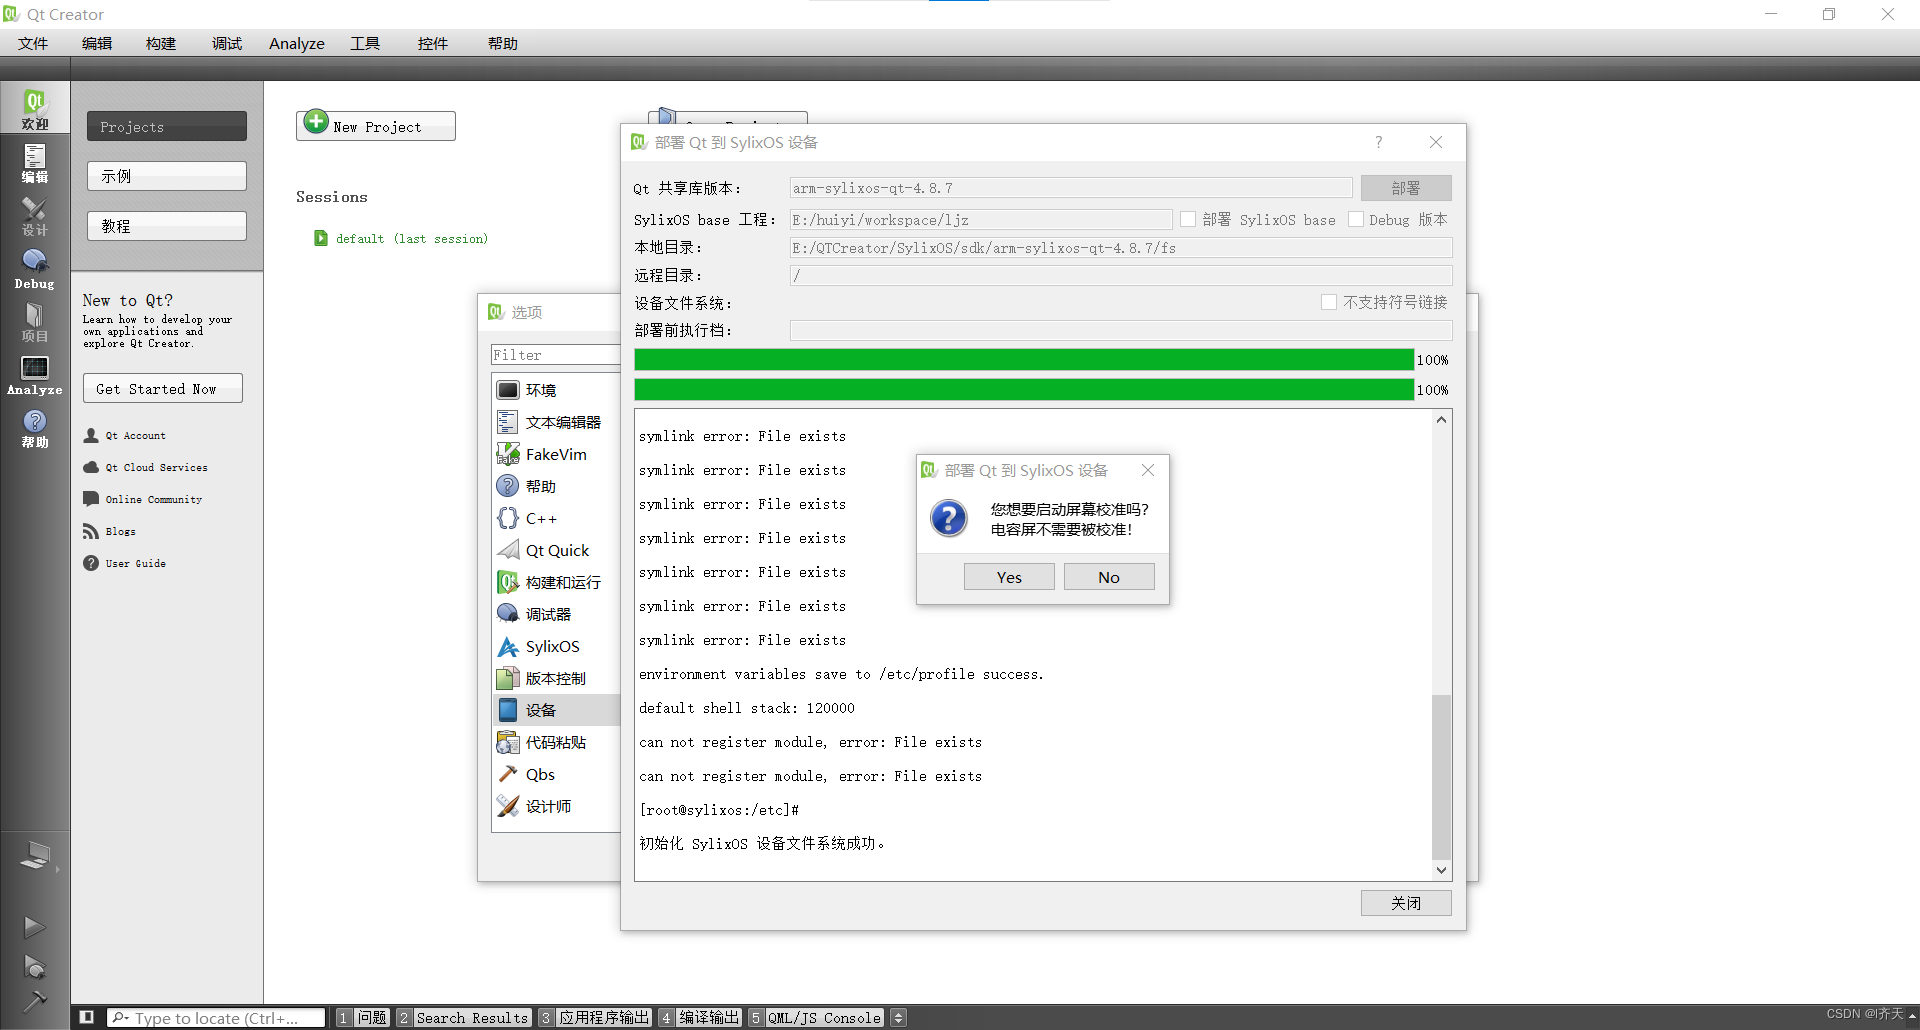Select Qt Quick category in options
This screenshot has height=1030, width=1920.
557,550
